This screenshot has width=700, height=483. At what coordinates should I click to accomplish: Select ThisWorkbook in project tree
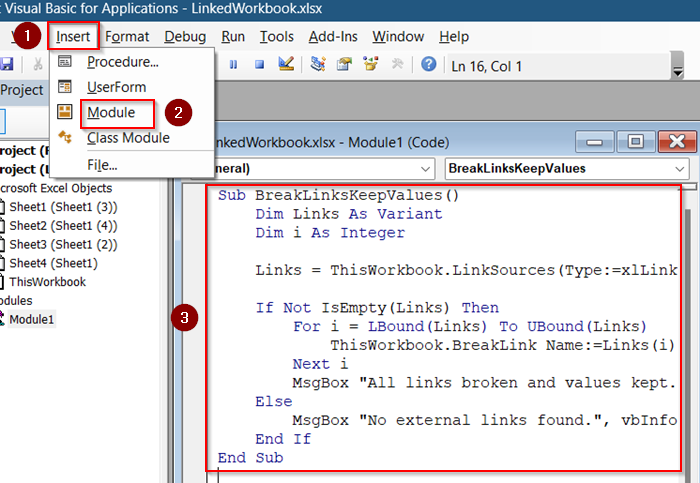click(47, 282)
